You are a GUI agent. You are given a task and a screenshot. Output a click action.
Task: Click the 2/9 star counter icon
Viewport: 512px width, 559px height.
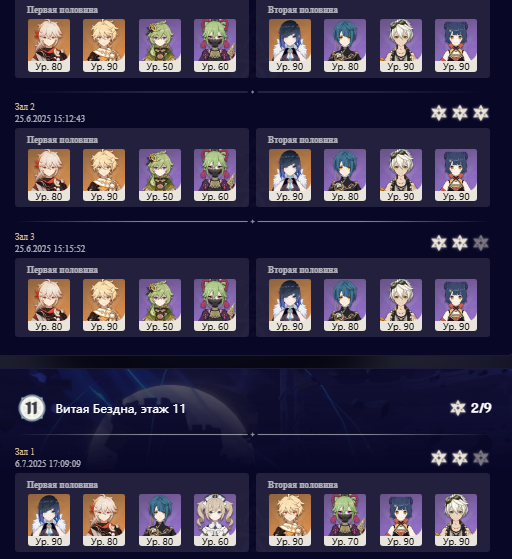pyautogui.click(x=458, y=408)
